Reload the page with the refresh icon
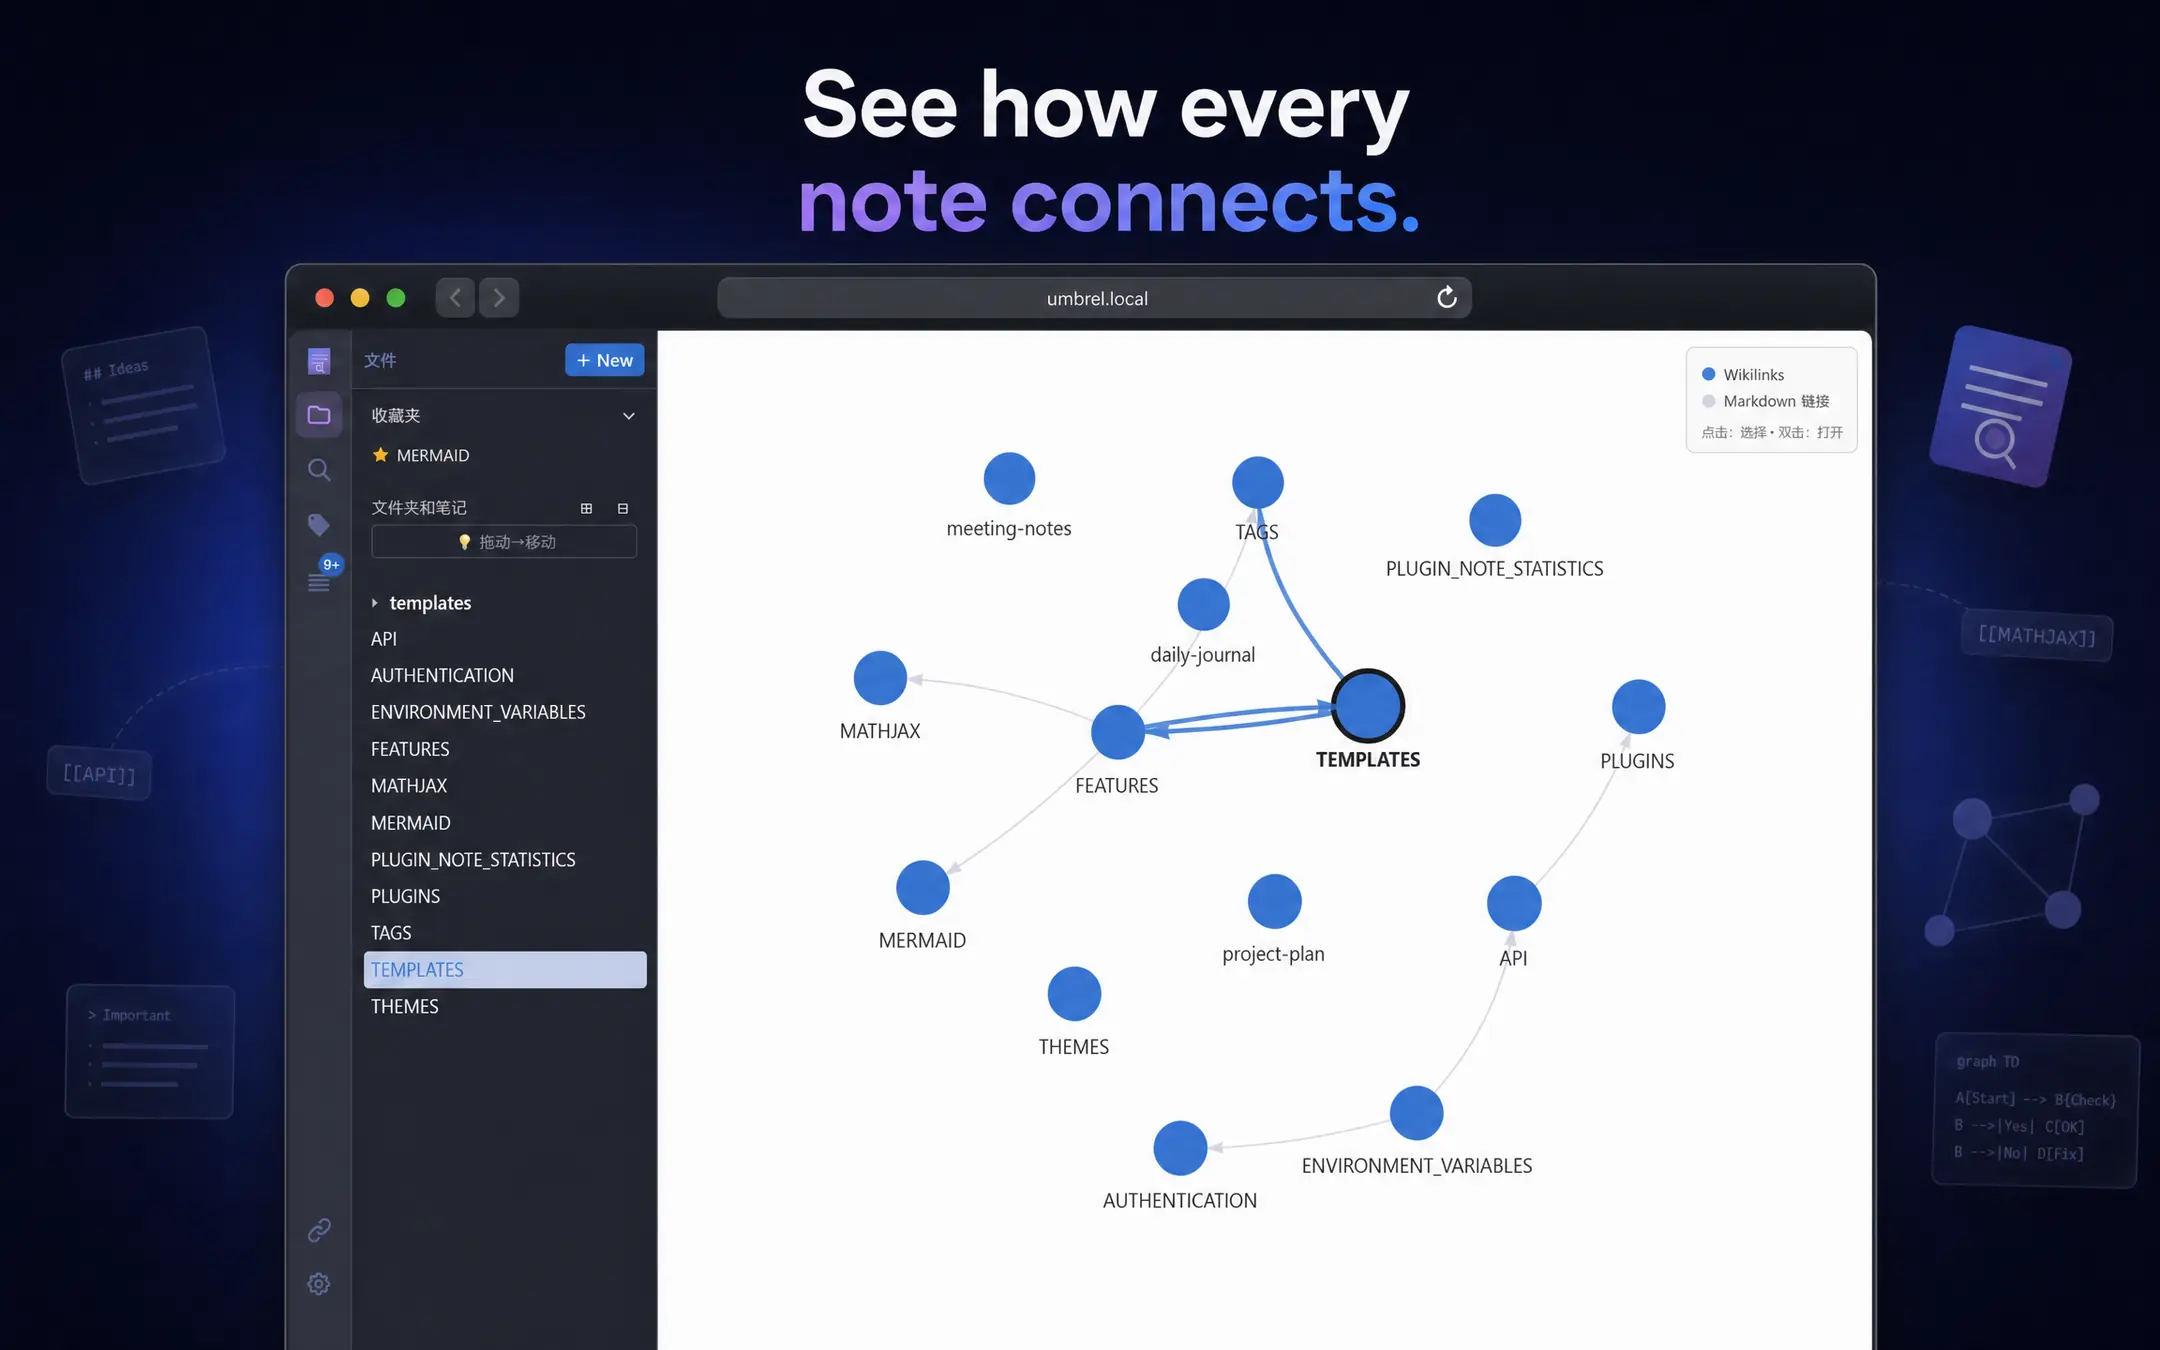Viewport: 2160px width, 1350px height. pyautogui.click(x=1446, y=298)
